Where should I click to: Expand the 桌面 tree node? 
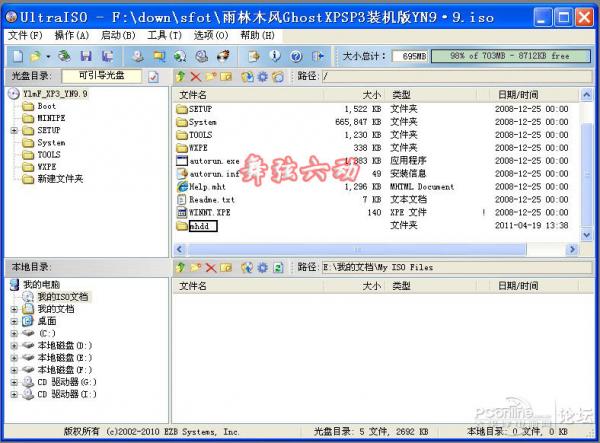tap(14, 321)
